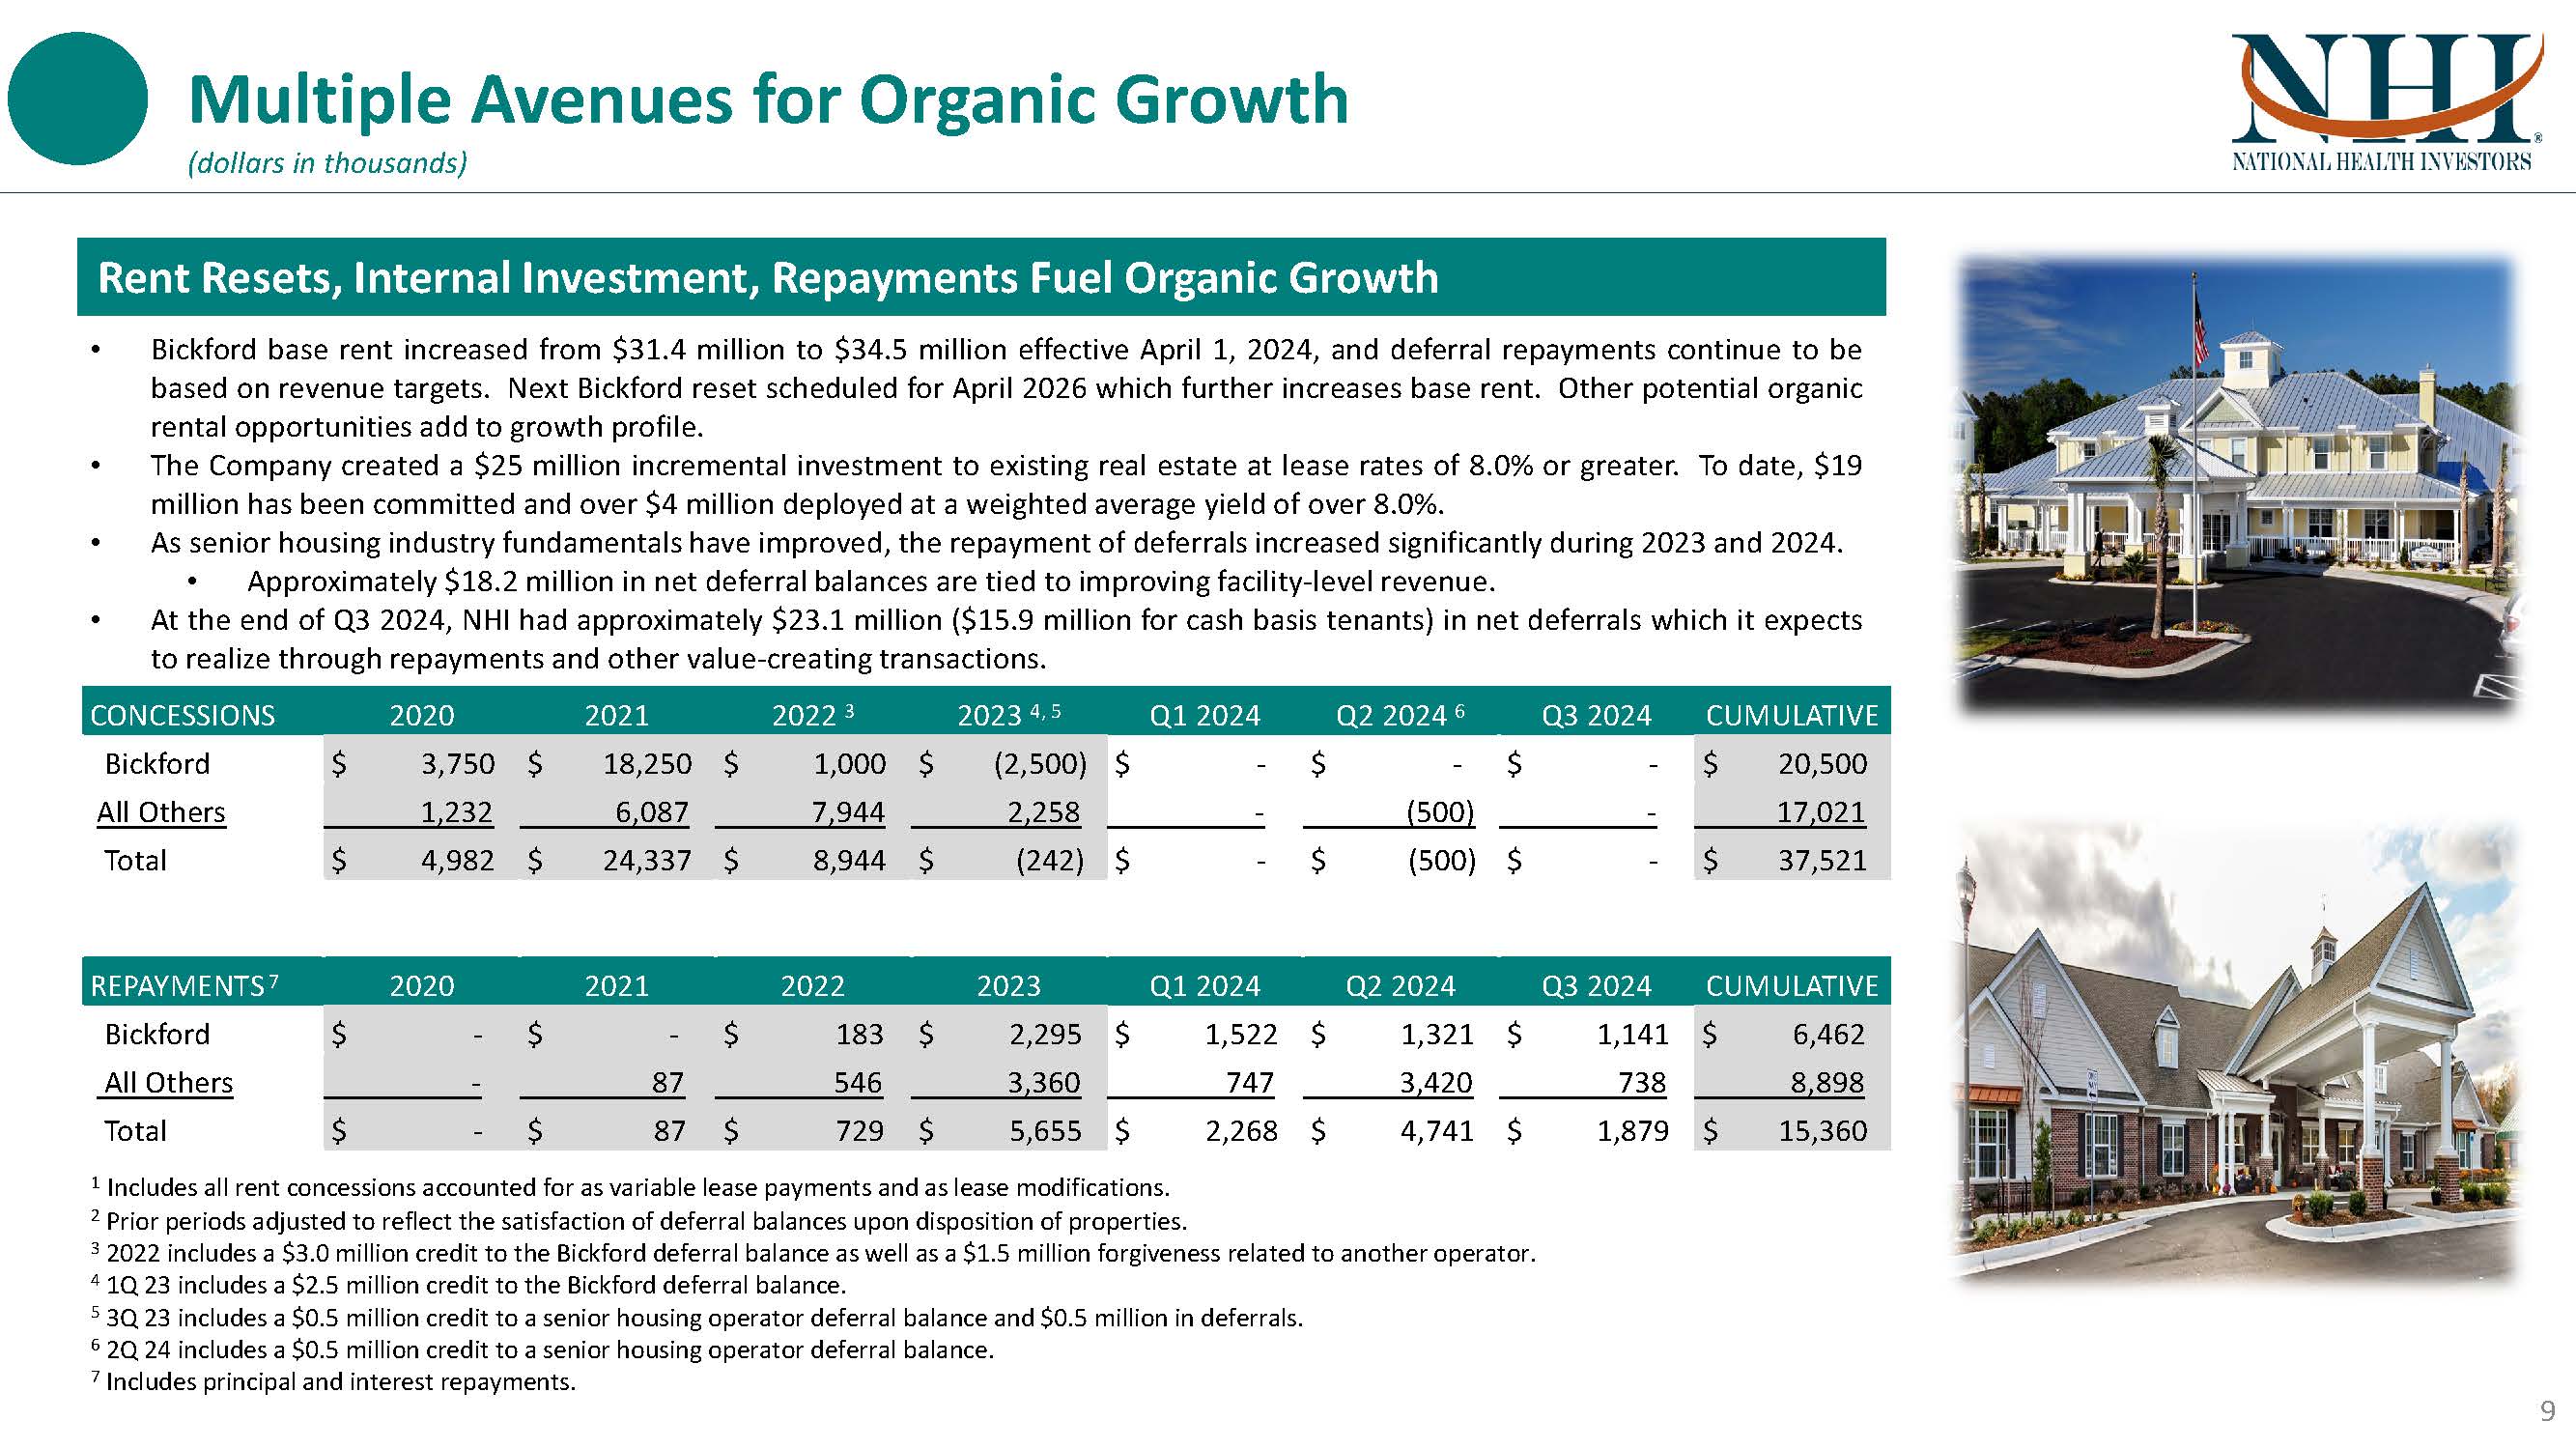This screenshot has height=1449, width=2576.
Task: Click the Rent Resets section header banner
Action: pos(980,277)
